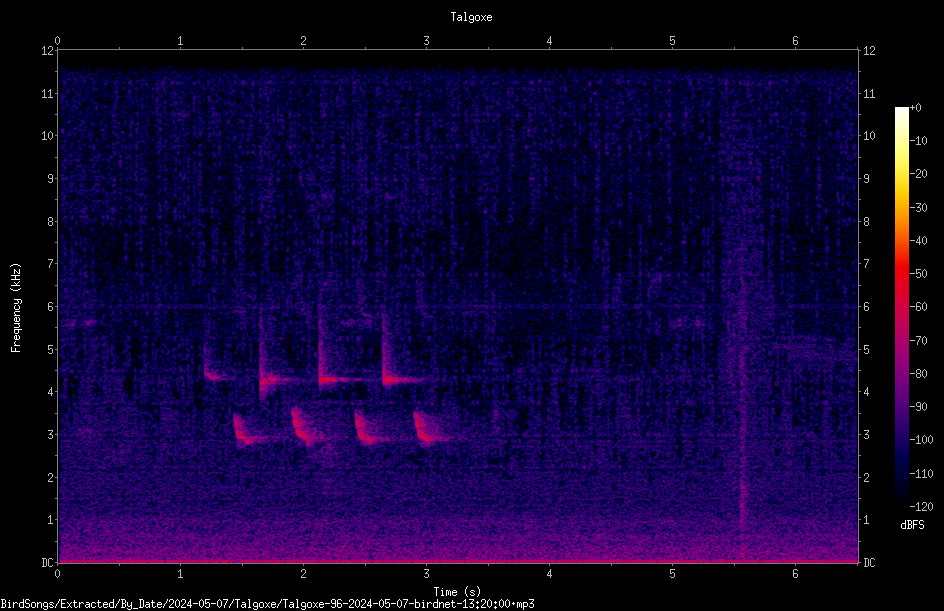Click the 5 second tick on top axis
This screenshot has height=611, width=944.
click(x=672, y=41)
